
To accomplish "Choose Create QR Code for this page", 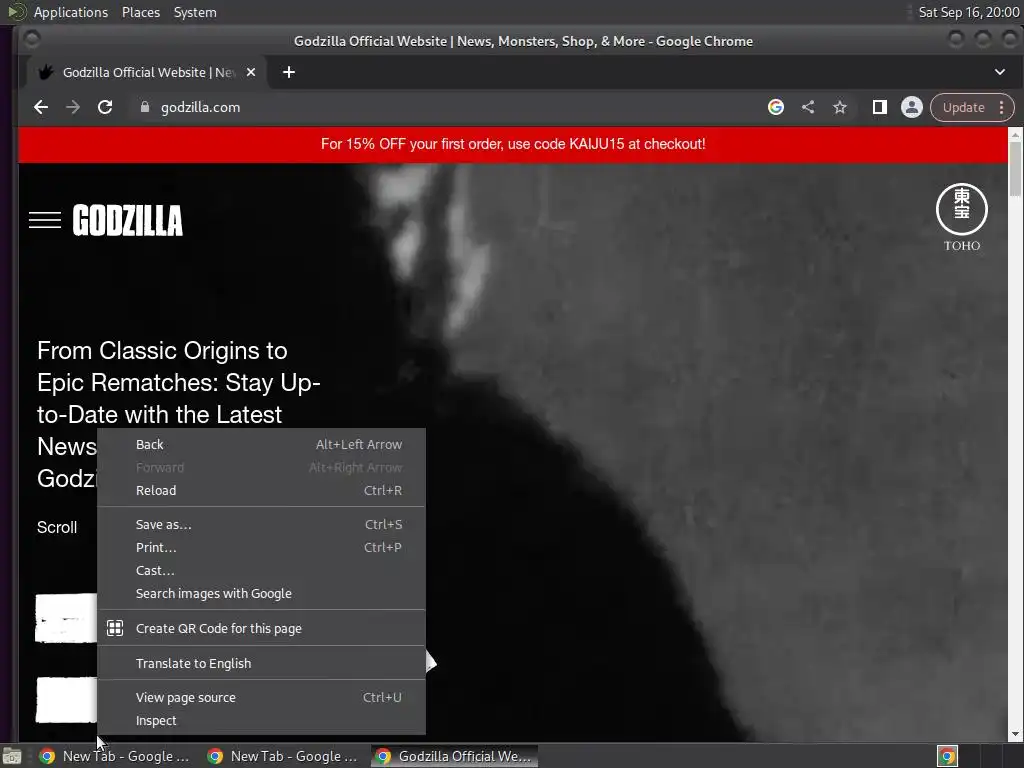I will click(x=261, y=628).
